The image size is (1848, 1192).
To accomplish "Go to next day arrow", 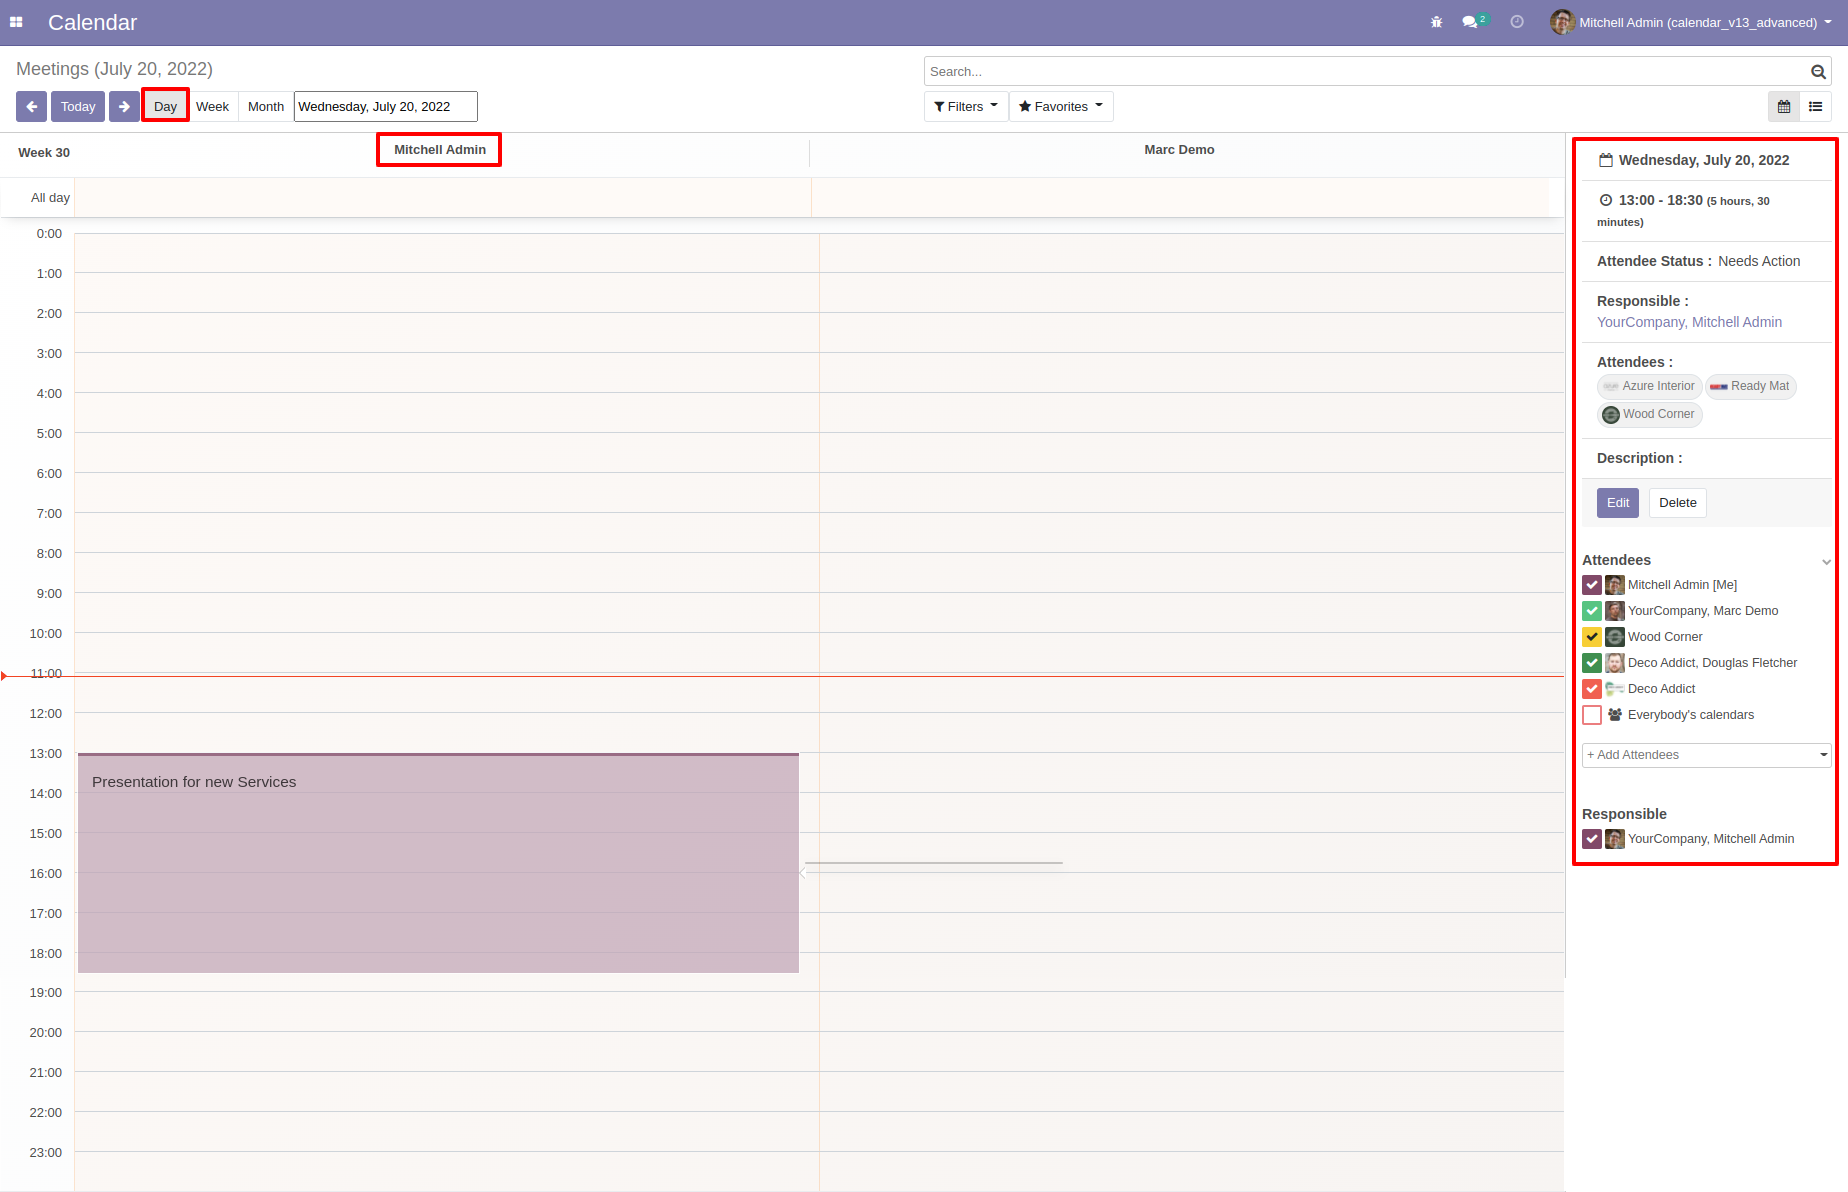I will pos(124,106).
